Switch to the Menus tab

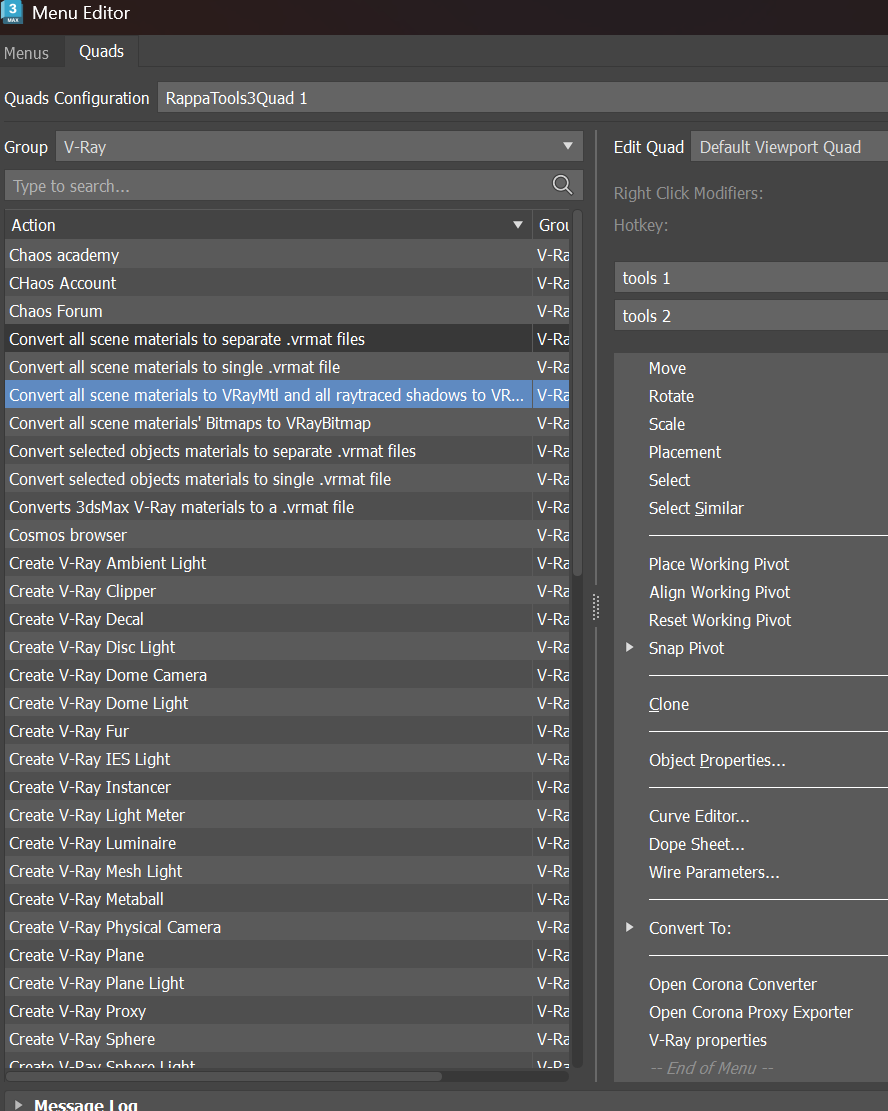pyautogui.click(x=26, y=53)
